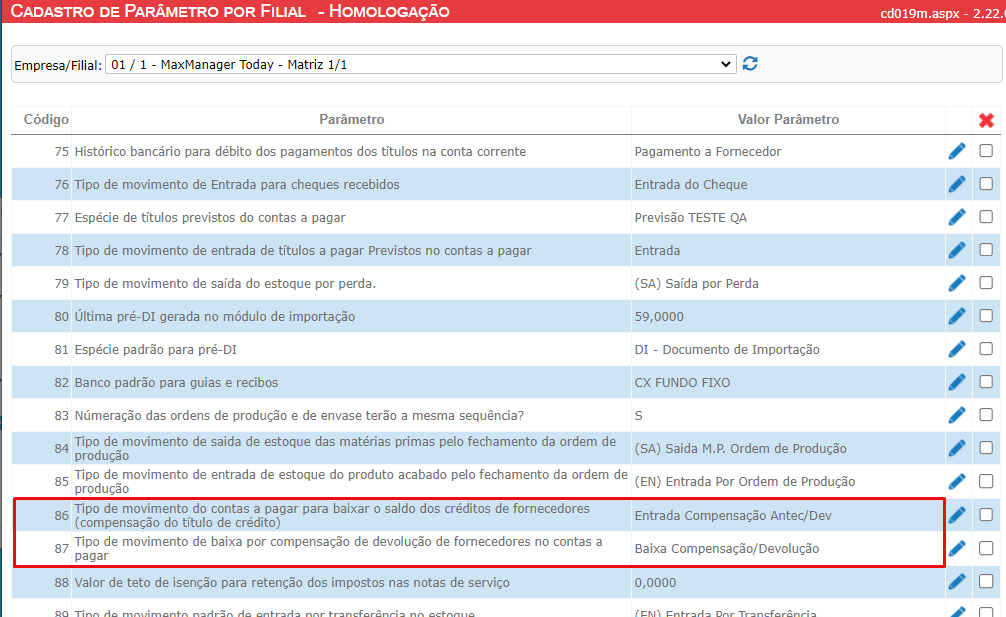Edit parameter 85 Entrada Por Ordem
The image size is (1006, 617).
tap(957, 482)
